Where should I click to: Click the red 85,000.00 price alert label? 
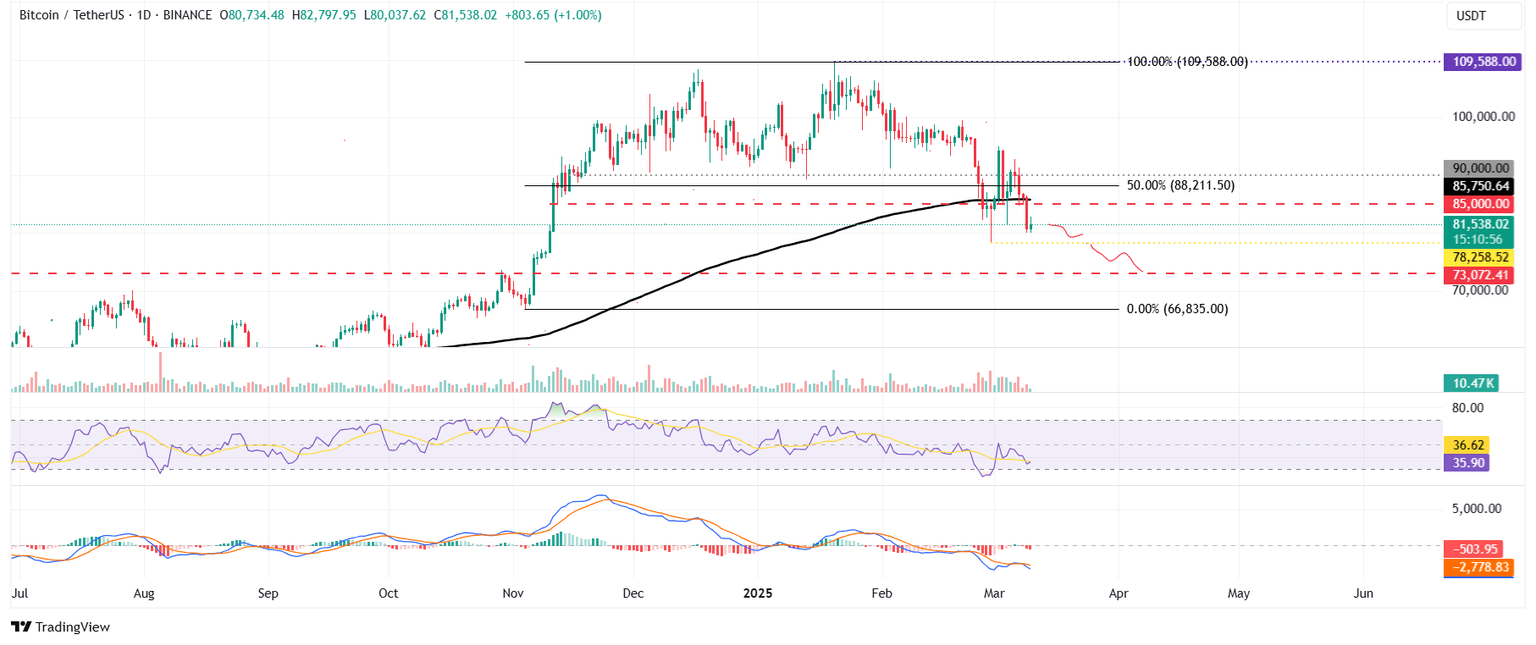[x=1483, y=204]
